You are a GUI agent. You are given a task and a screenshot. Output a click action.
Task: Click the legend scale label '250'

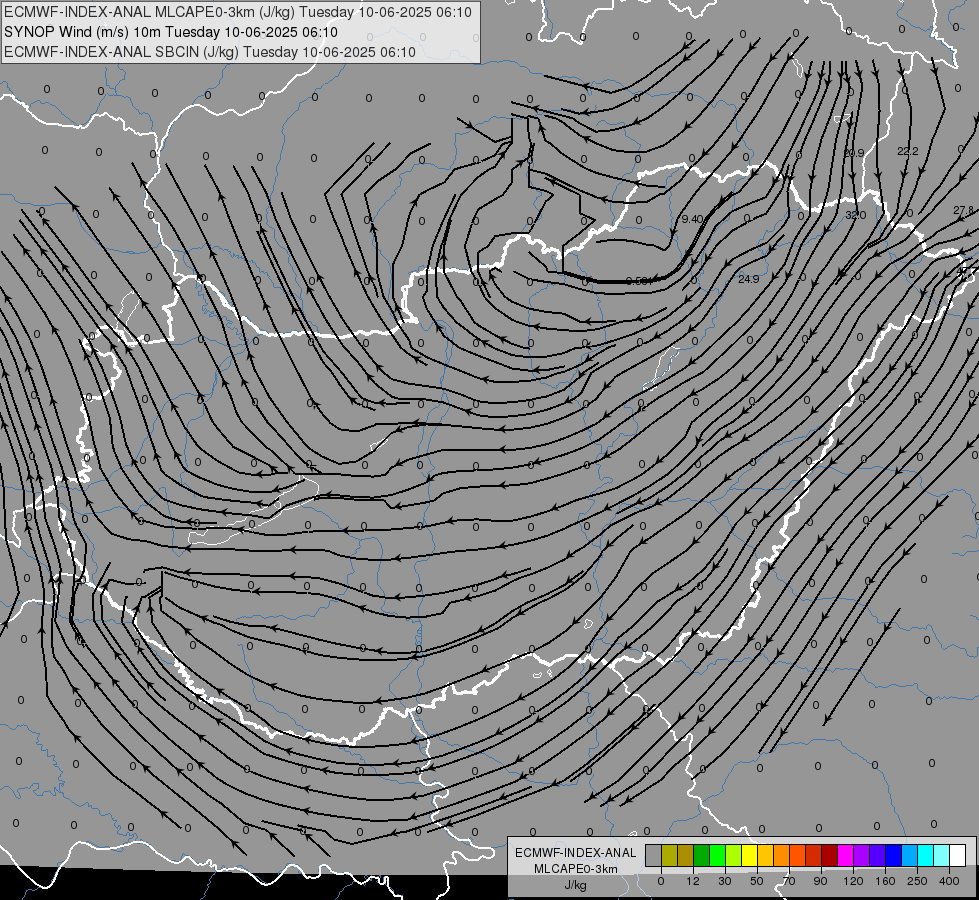pos(917,881)
